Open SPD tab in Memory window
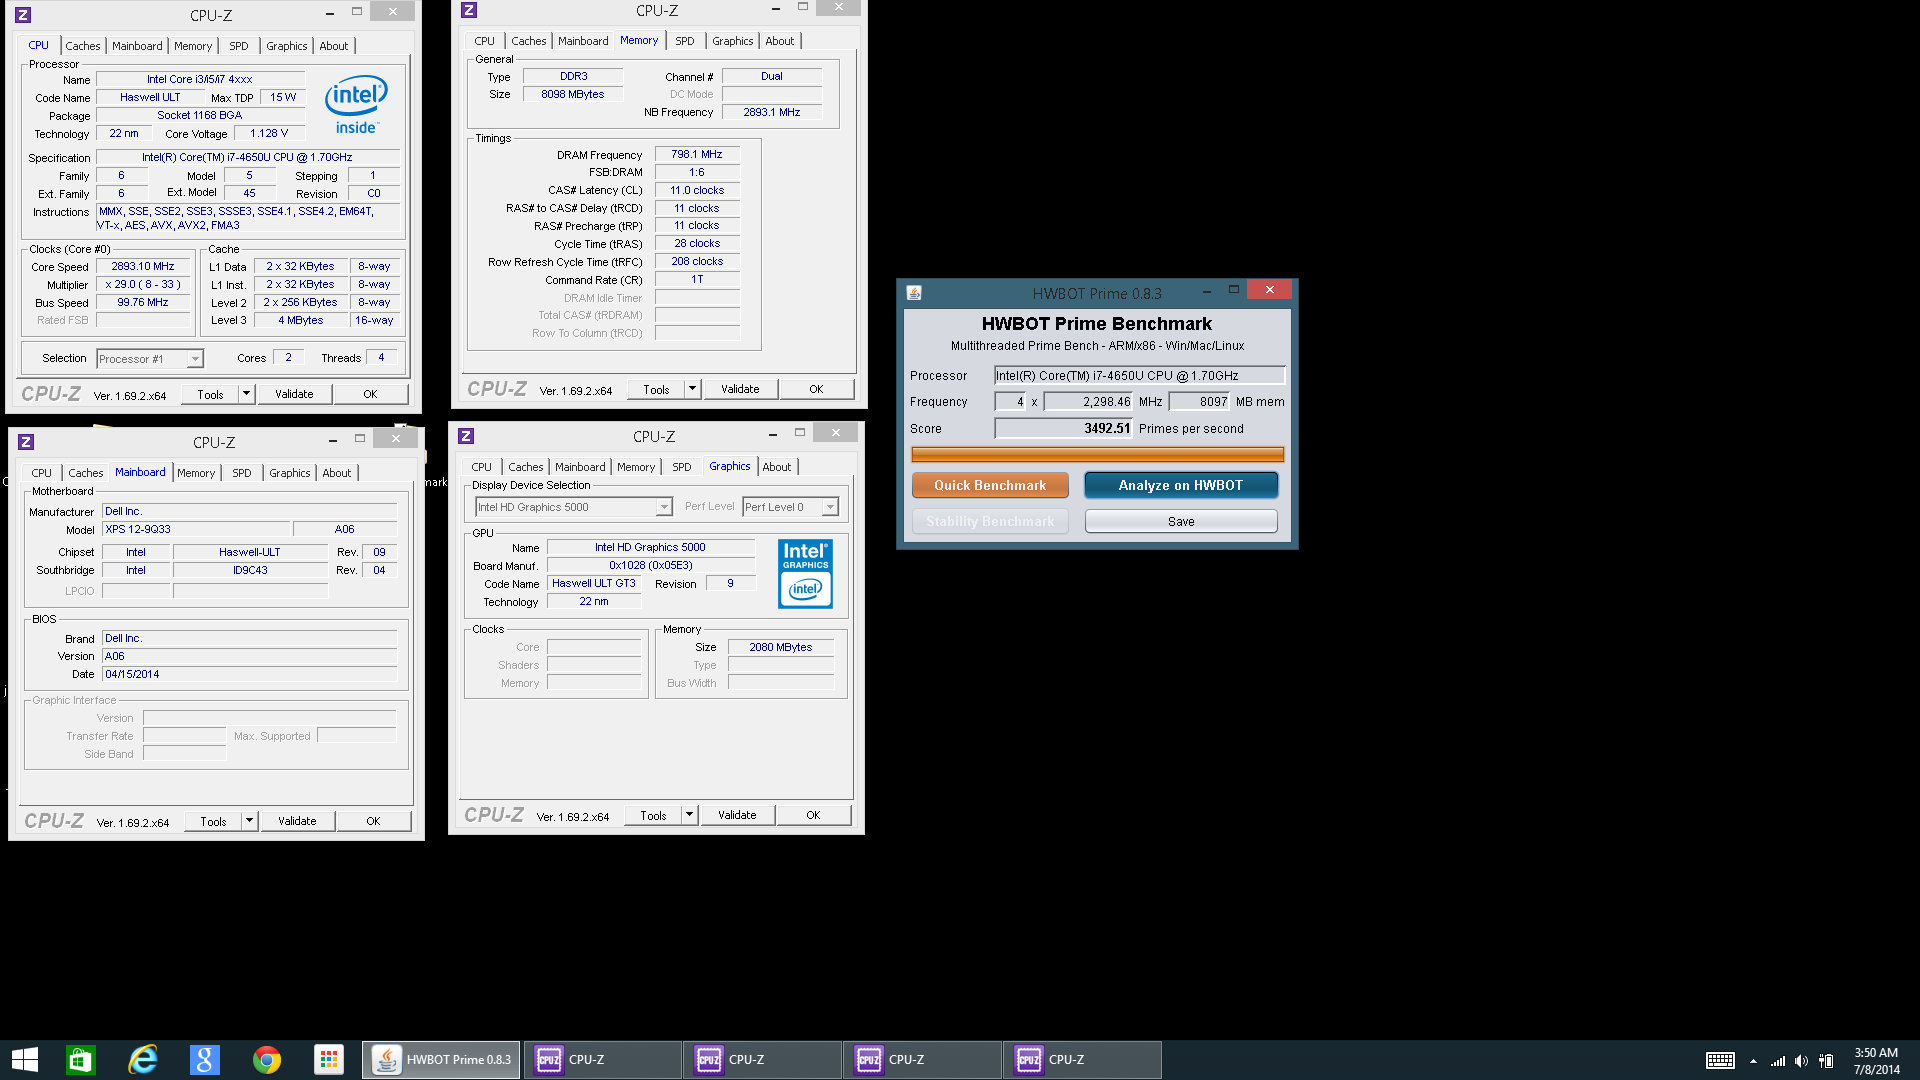 [685, 41]
